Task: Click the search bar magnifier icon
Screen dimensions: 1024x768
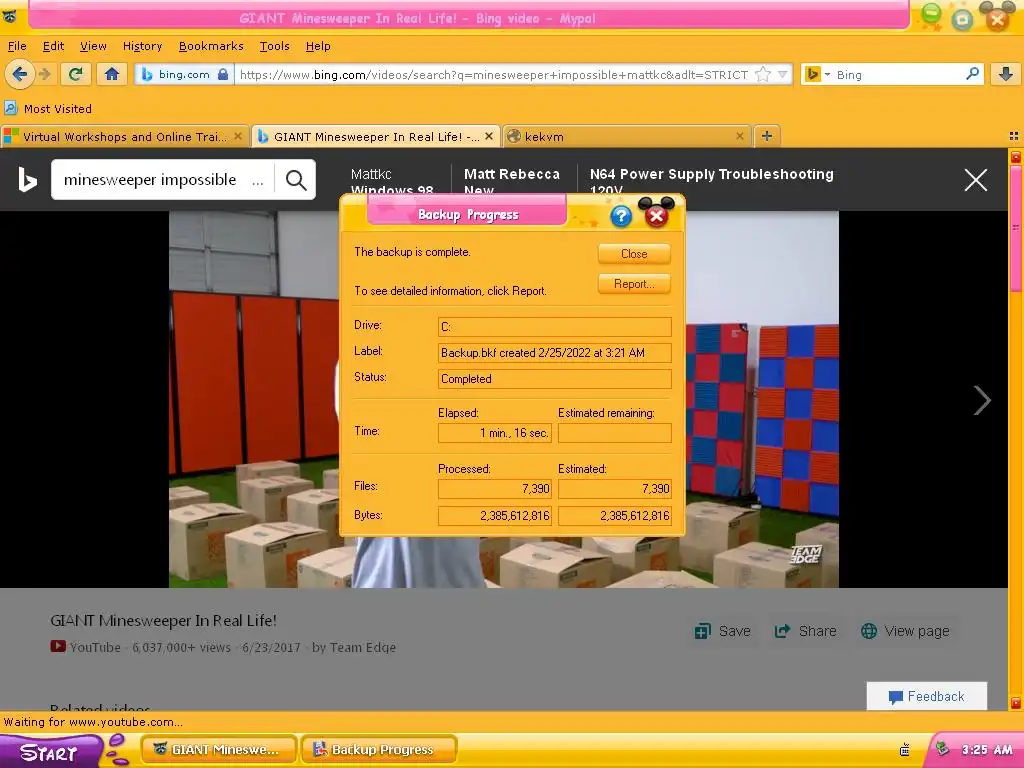Action: tap(972, 74)
